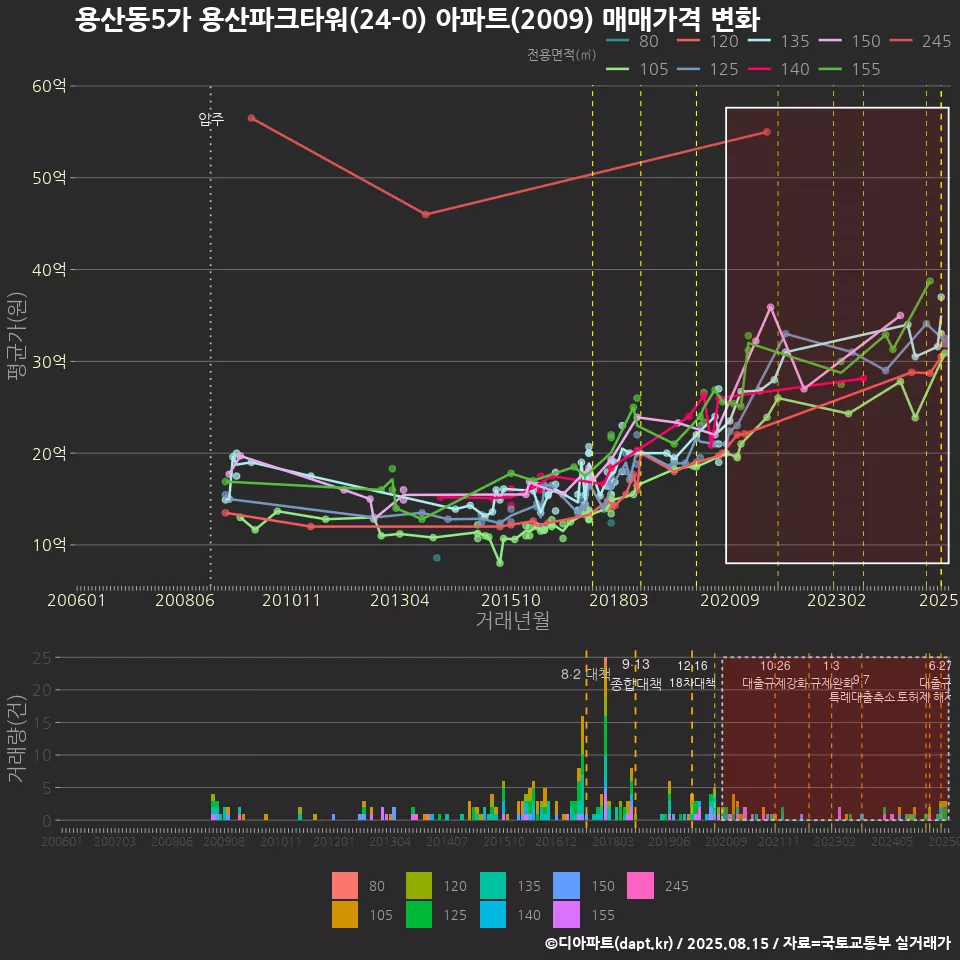Screen dimensions: 960x960
Task: Click the 8·2 대책 policy annotation
Action: pos(586,674)
